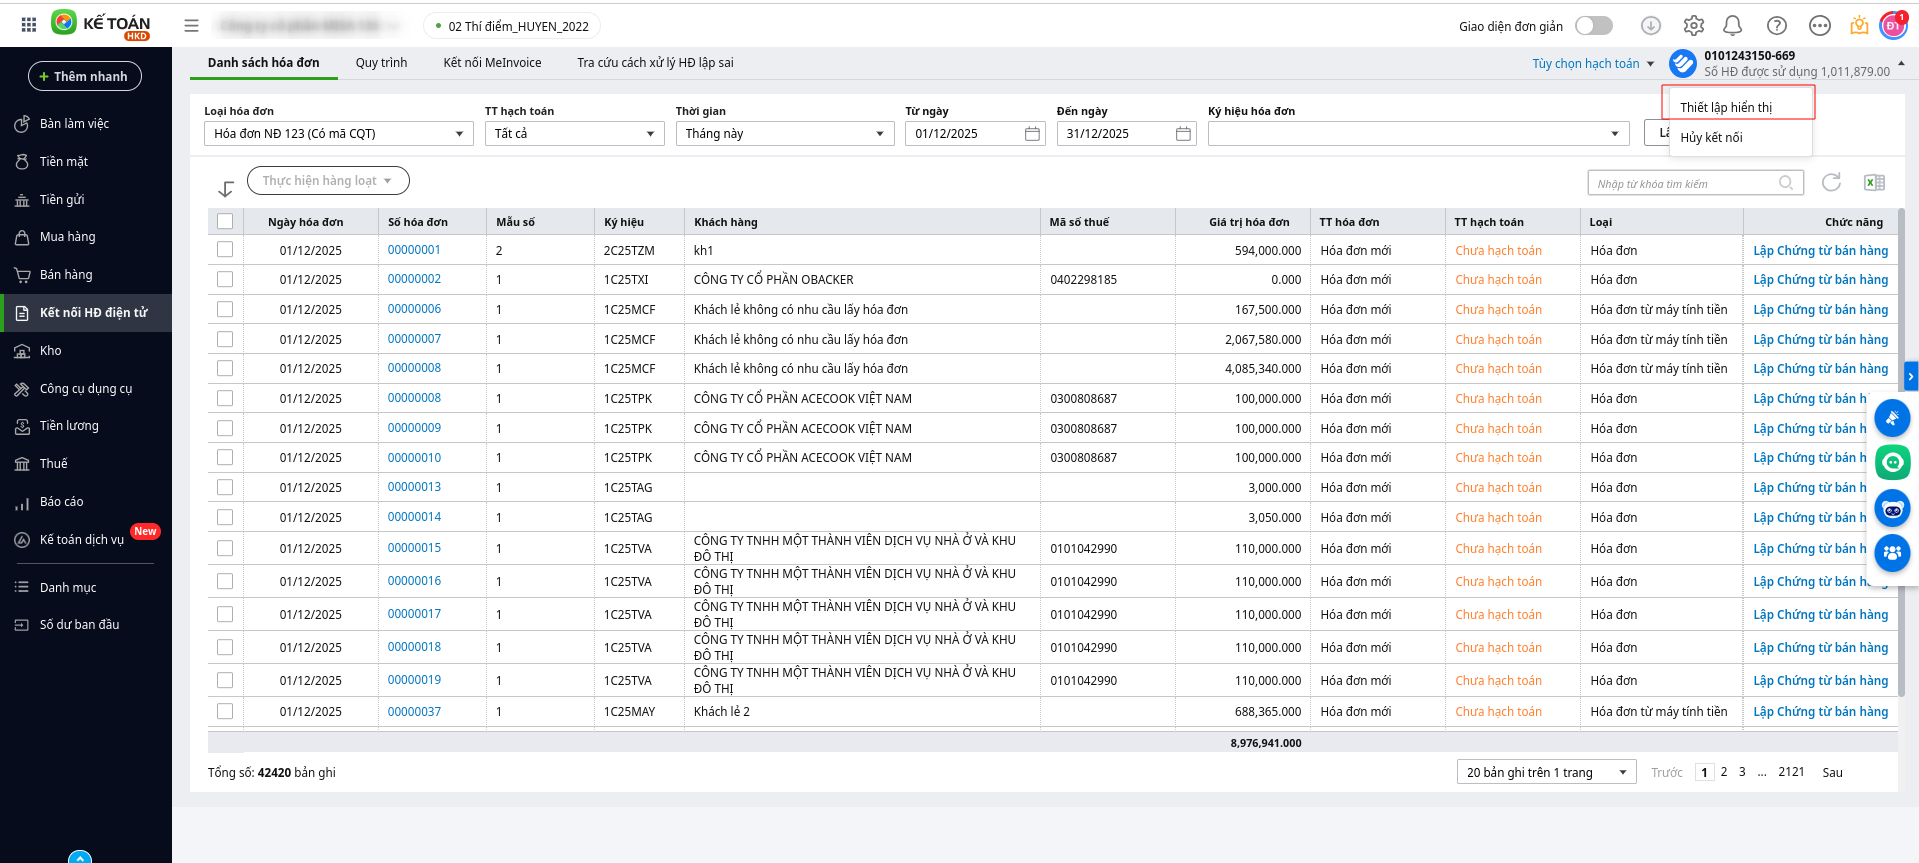The width and height of the screenshot is (1919, 863).
Task: Switch to the Quy trình tab
Action: coord(381,63)
